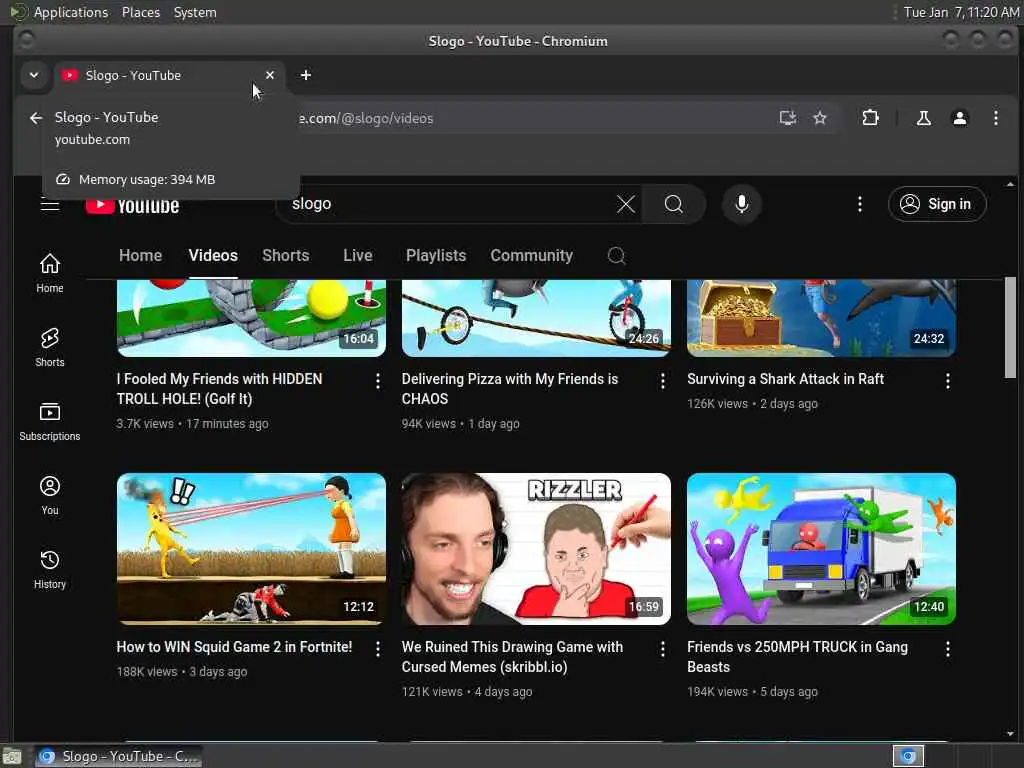Open Squid Game 2 Fortnite thumbnail
1024x768 pixels.
(251, 549)
